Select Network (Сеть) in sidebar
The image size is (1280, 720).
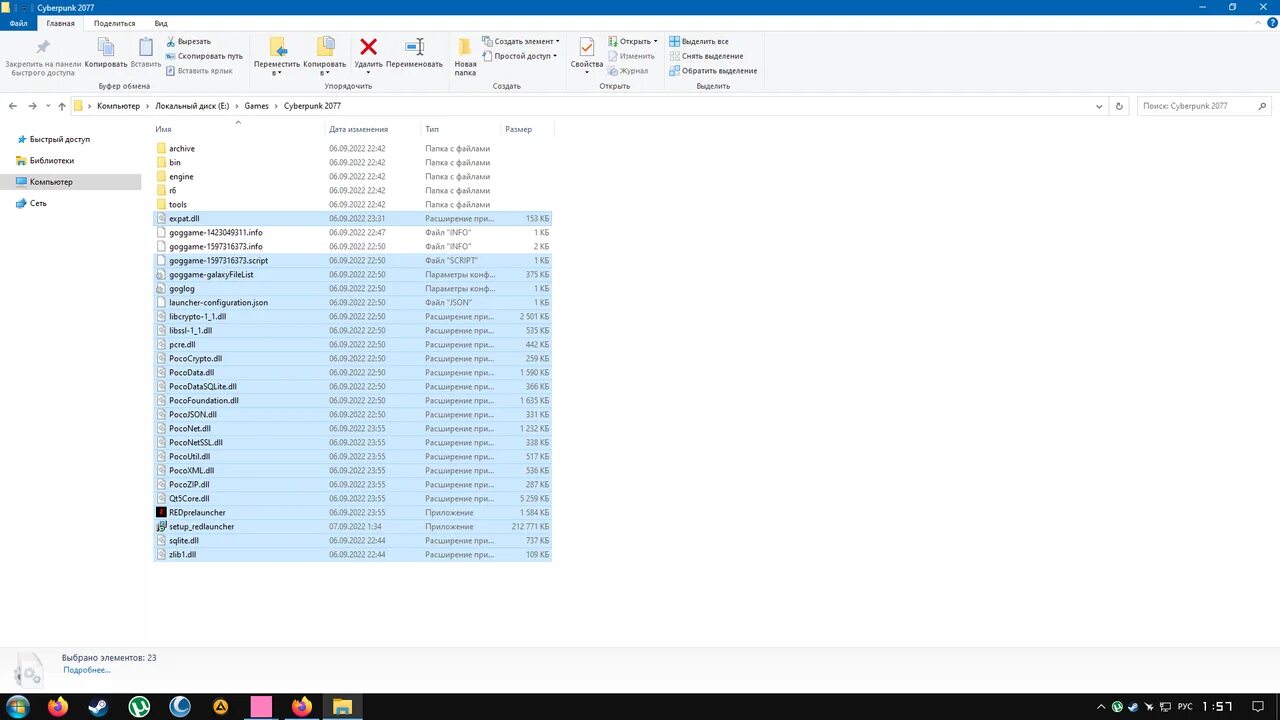pos(31,203)
